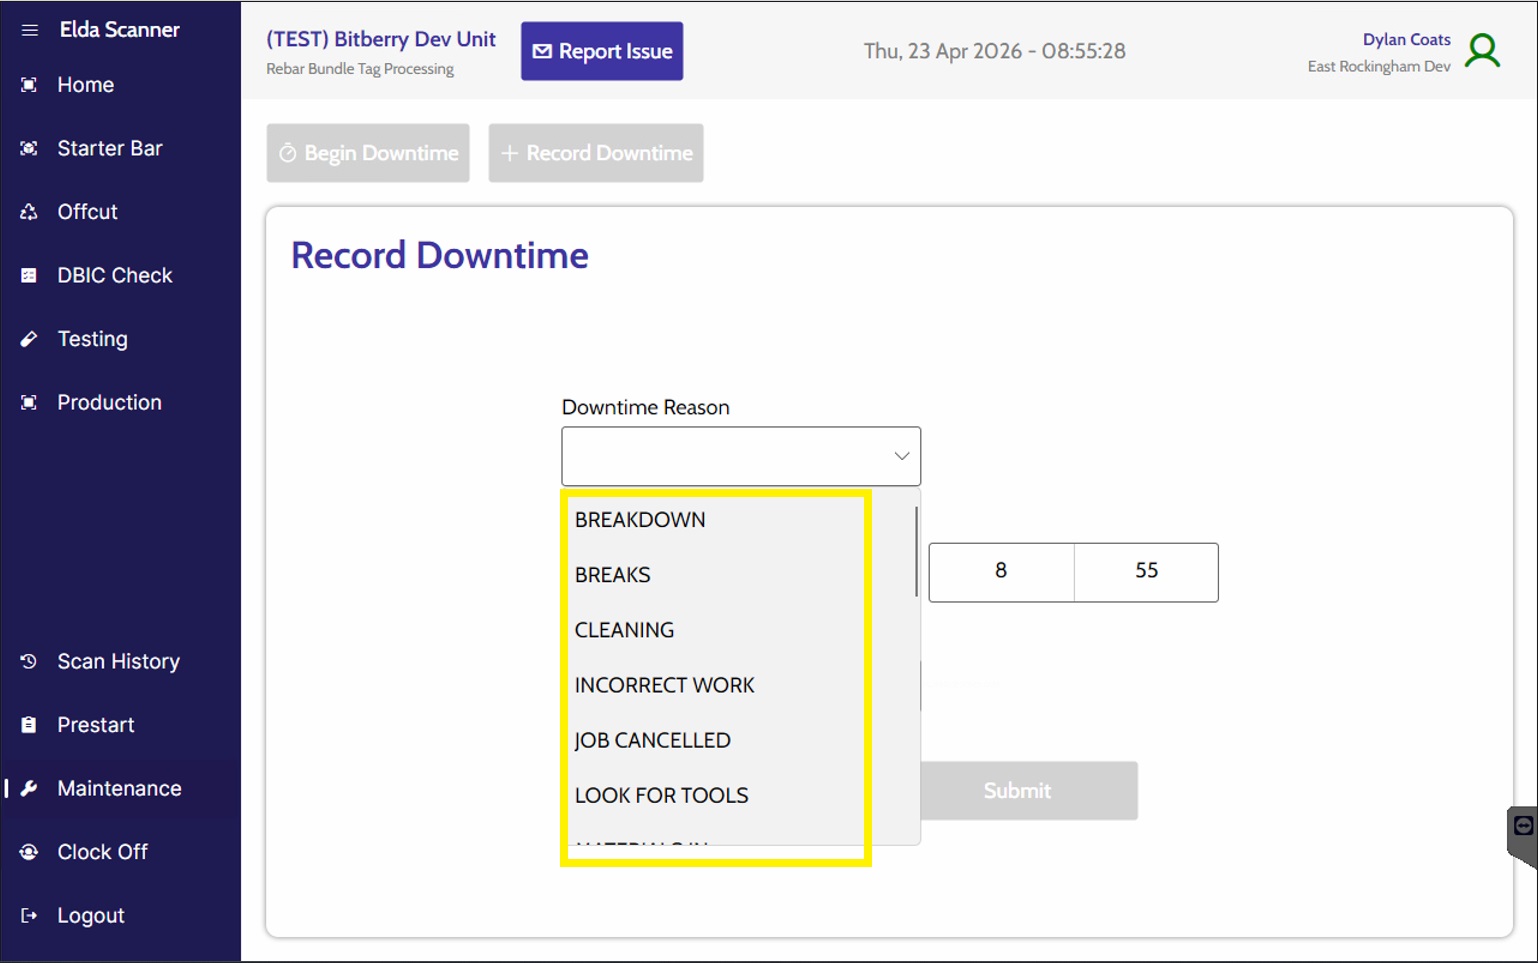Collapse dropdown using the chevron arrow

901,456
